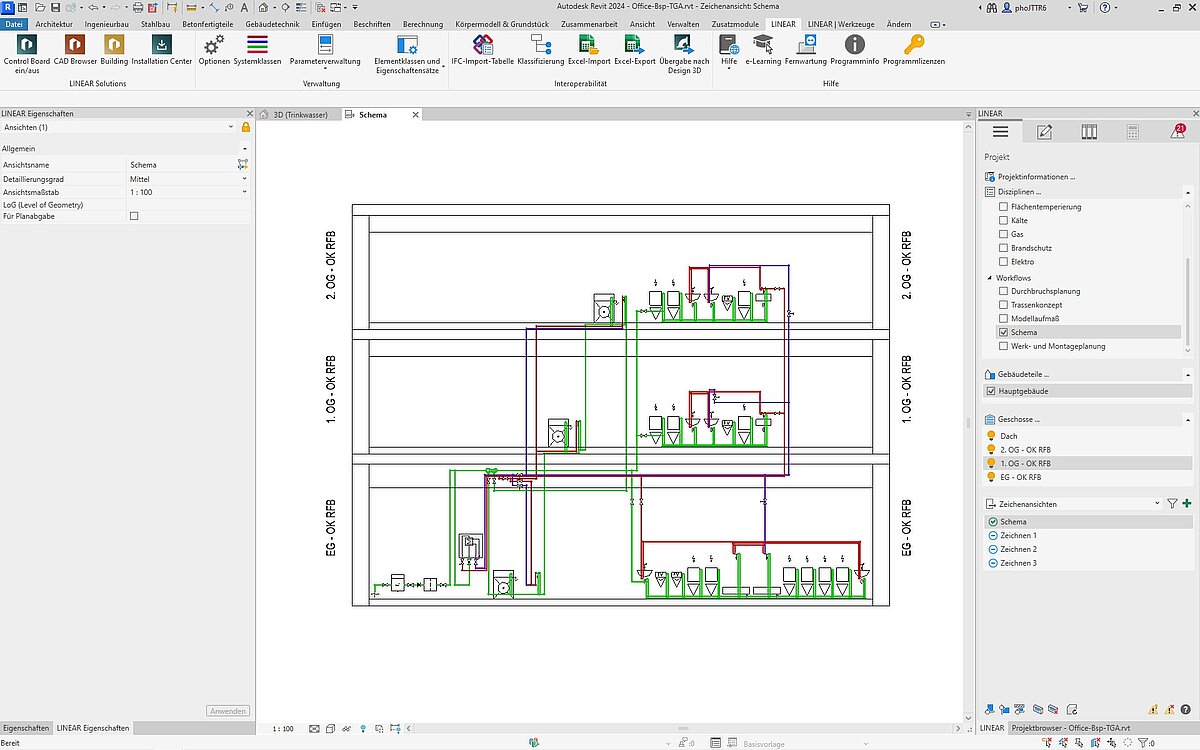This screenshot has height=750, width=1200.
Task: Toggle Control Board ein/aus
Action: click(27, 46)
